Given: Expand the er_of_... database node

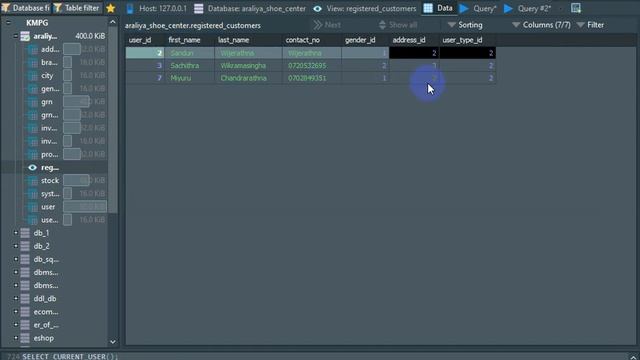Looking at the screenshot, I should click(x=16, y=325).
